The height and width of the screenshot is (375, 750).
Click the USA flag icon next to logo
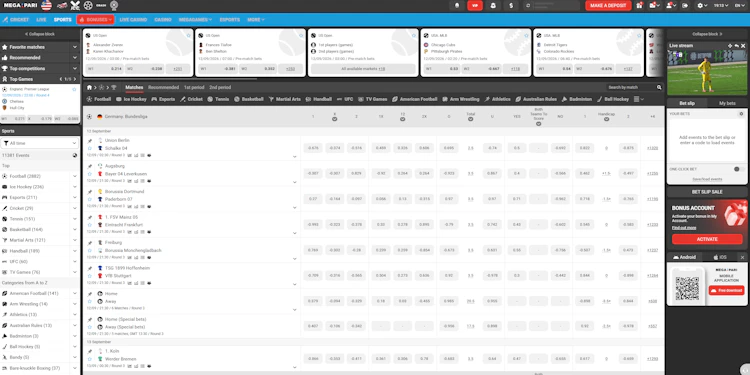pos(46,6)
